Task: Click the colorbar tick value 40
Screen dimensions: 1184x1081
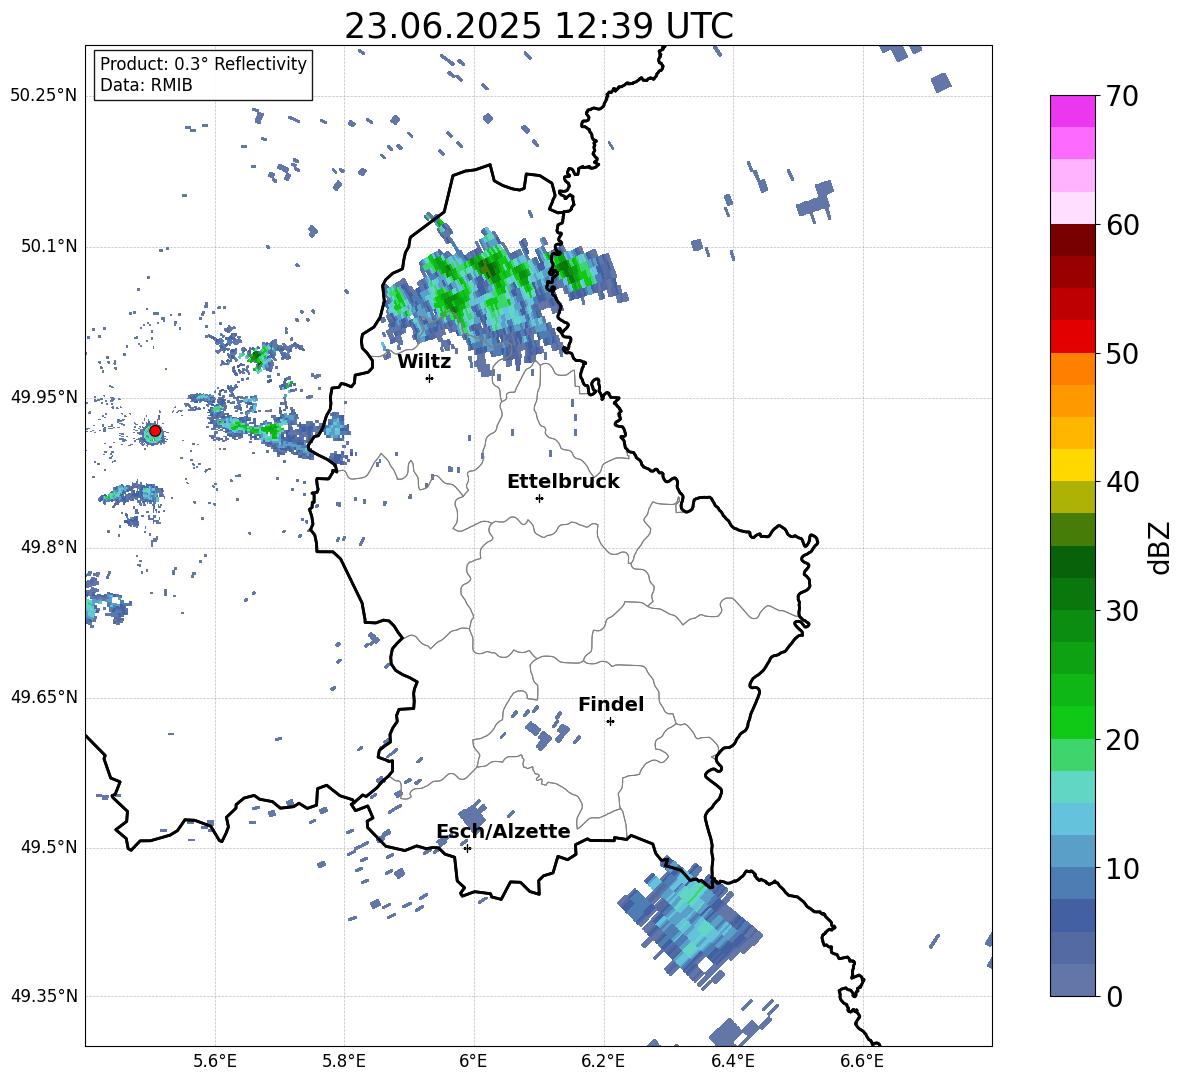Action: click(x=1122, y=482)
